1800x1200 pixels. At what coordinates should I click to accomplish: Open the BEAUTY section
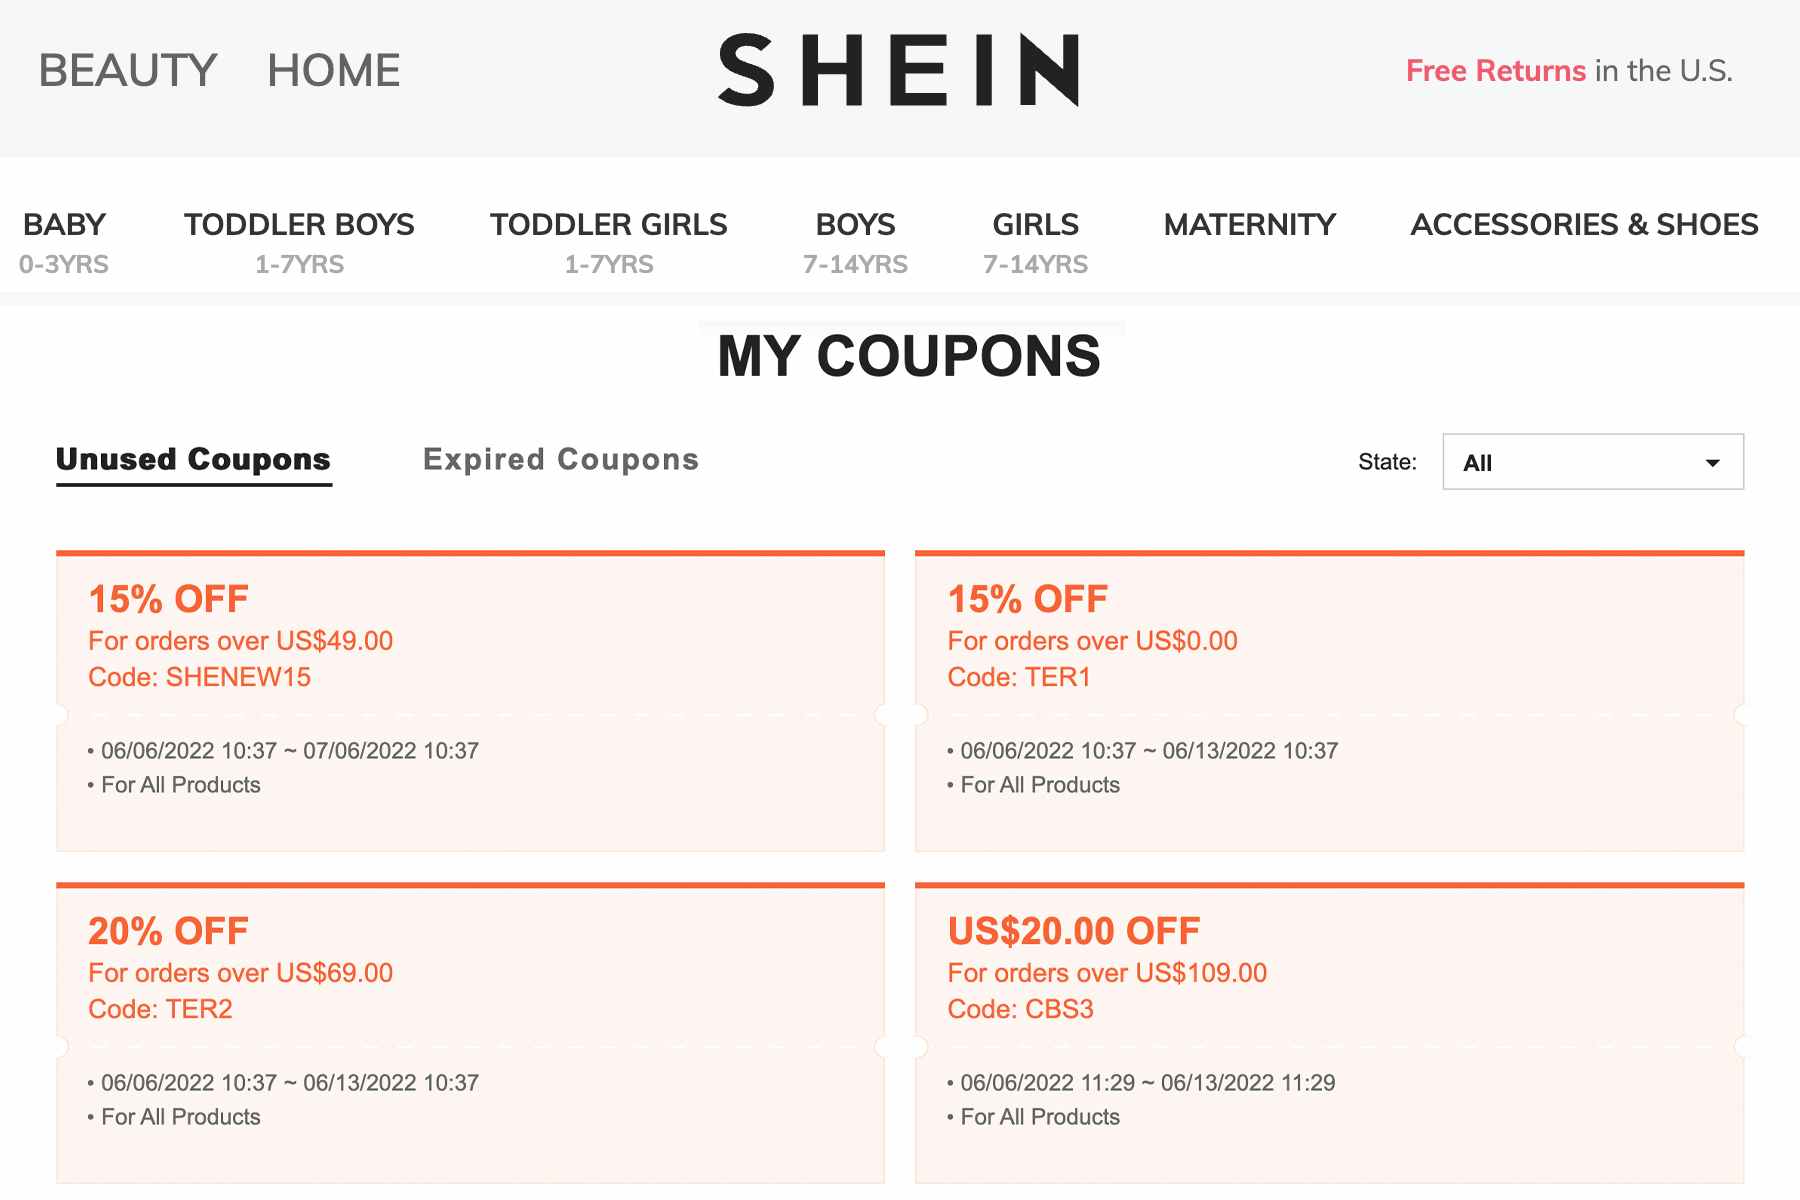(126, 70)
